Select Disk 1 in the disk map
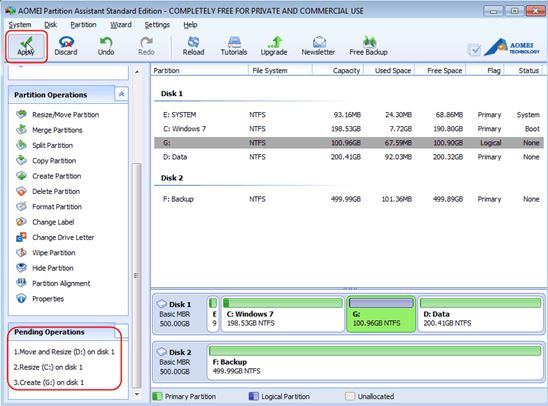This screenshot has width=548, height=406. pyautogui.click(x=179, y=314)
